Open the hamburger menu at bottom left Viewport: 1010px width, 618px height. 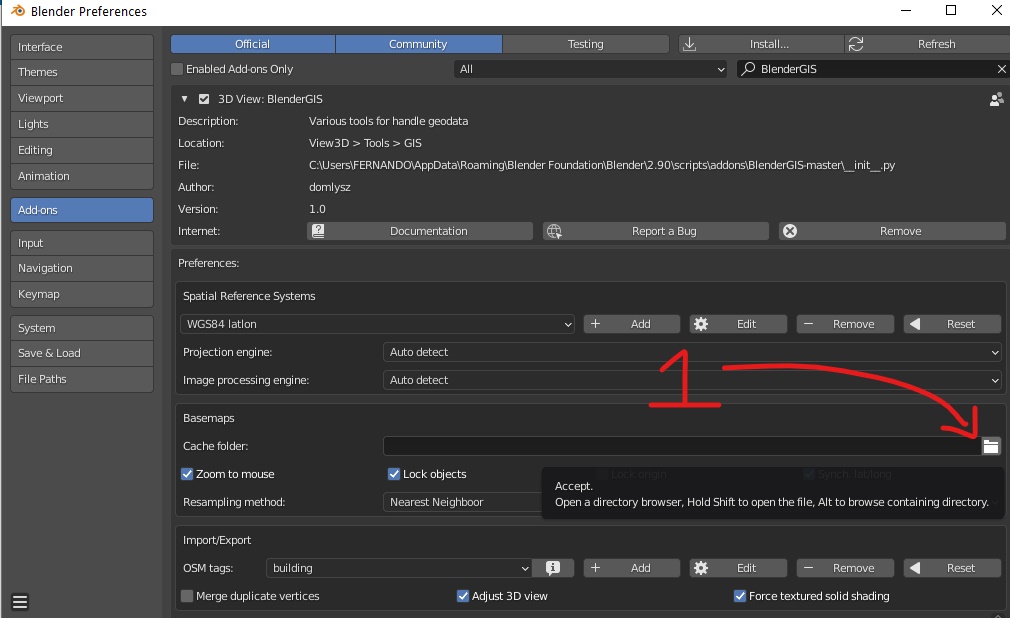point(20,602)
